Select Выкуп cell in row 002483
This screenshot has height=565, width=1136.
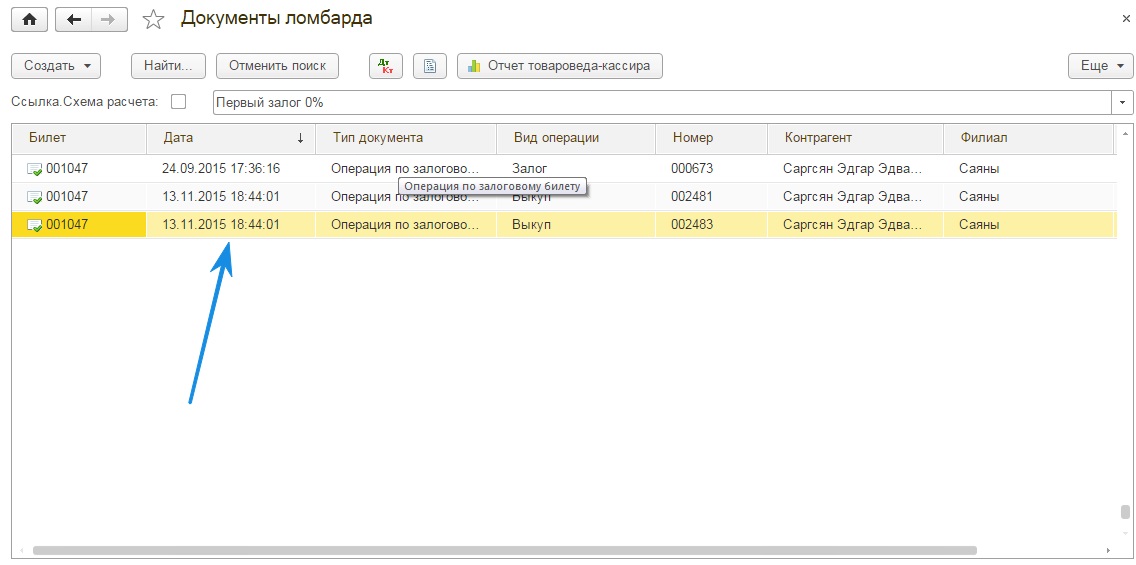click(x=576, y=225)
